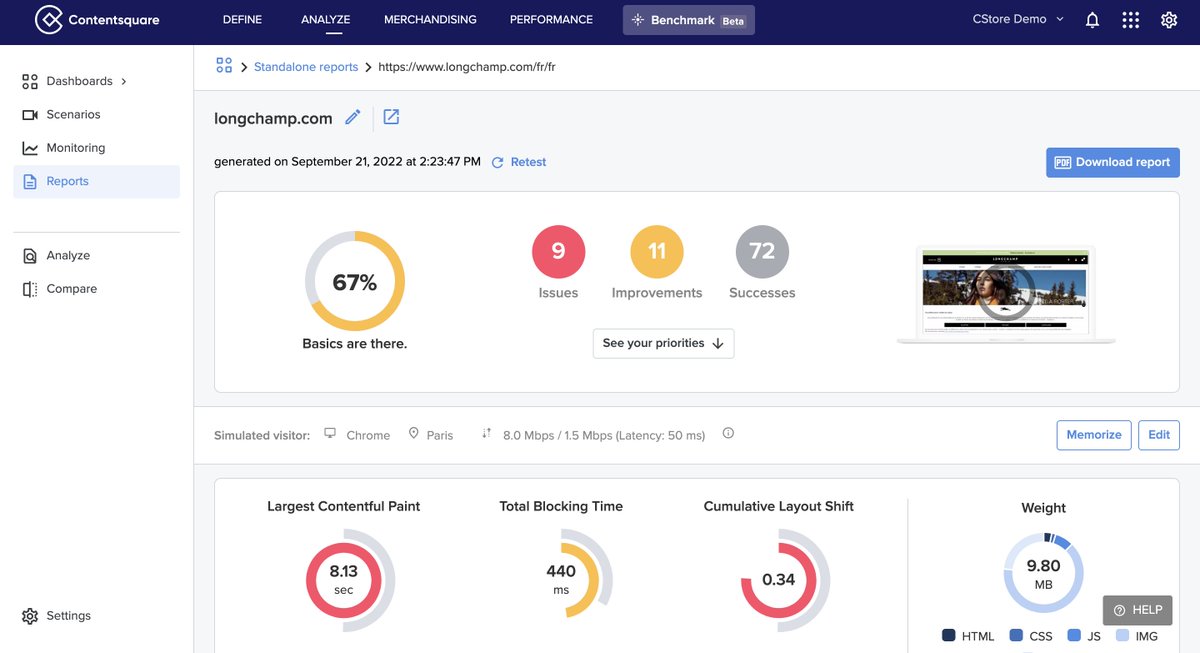Select Compare in the sidebar
The image size is (1200, 653).
(x=96, y=289)
